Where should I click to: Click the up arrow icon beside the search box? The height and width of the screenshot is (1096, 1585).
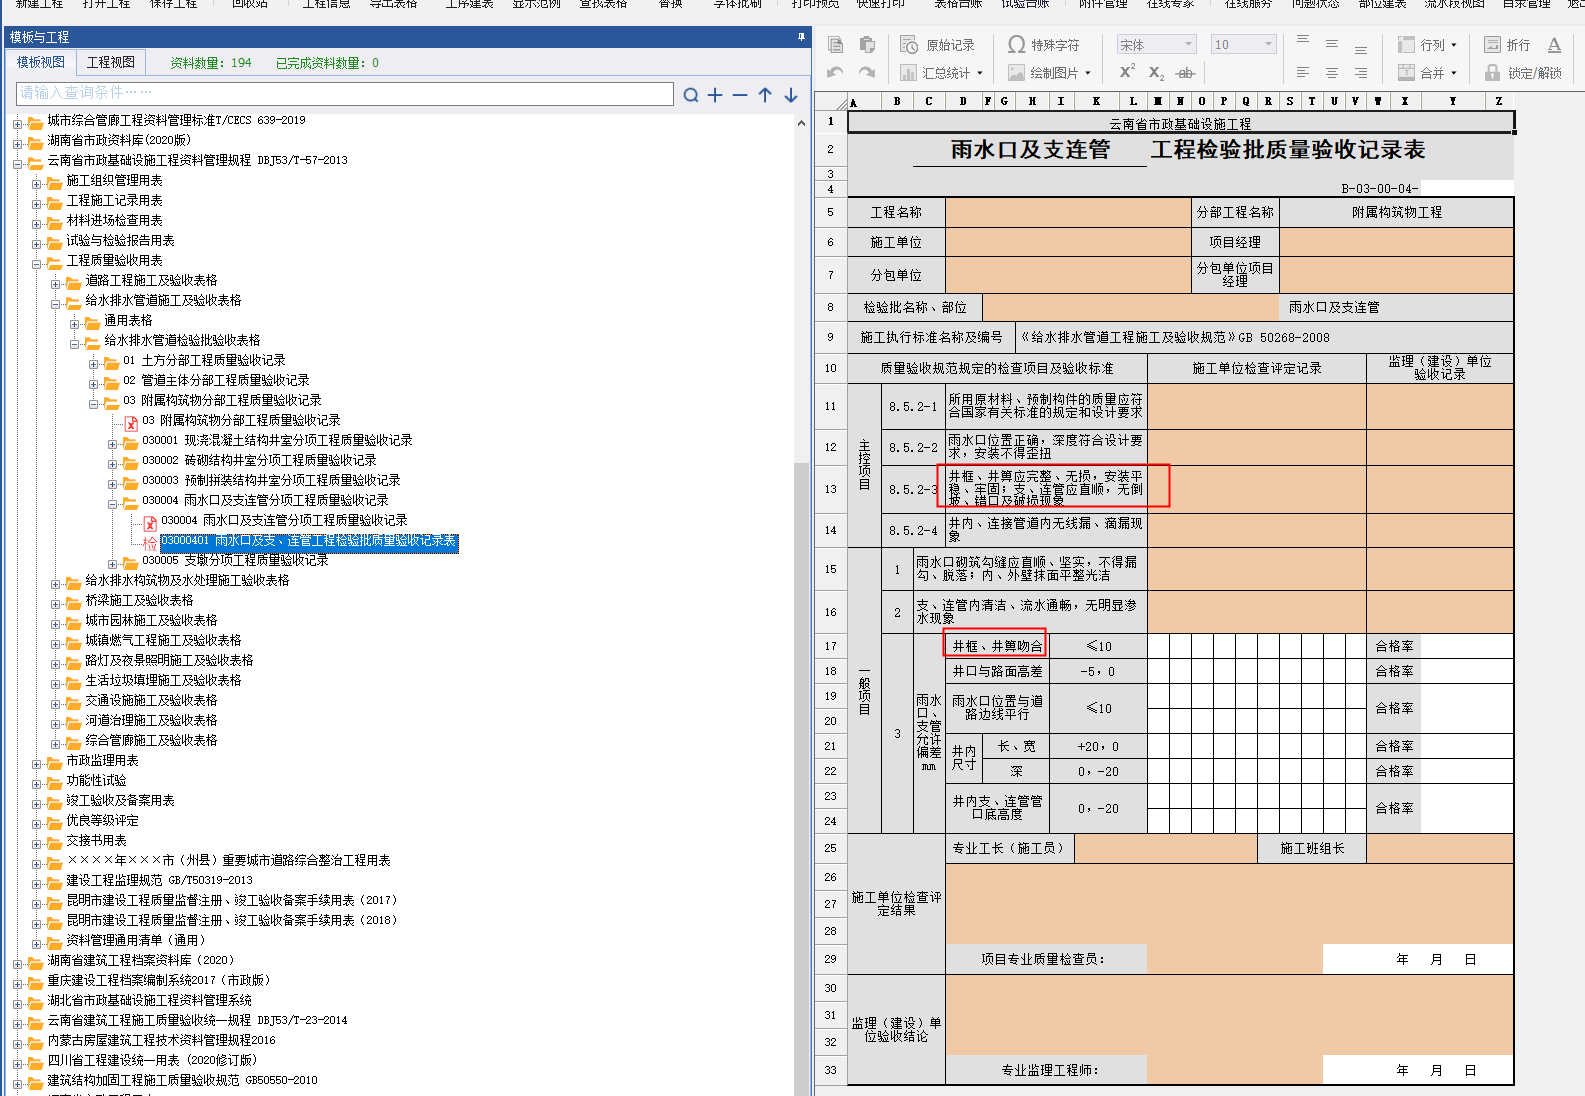click(x=765, y=95)
